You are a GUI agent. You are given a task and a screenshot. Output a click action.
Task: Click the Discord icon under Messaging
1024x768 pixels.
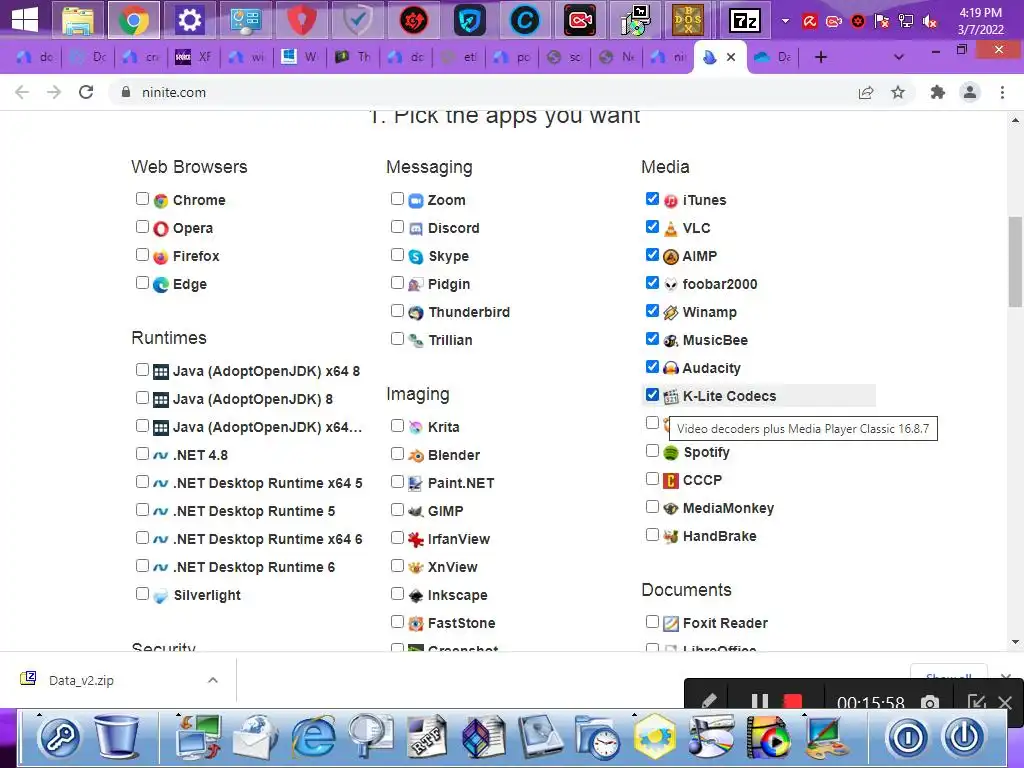[416, 229]
